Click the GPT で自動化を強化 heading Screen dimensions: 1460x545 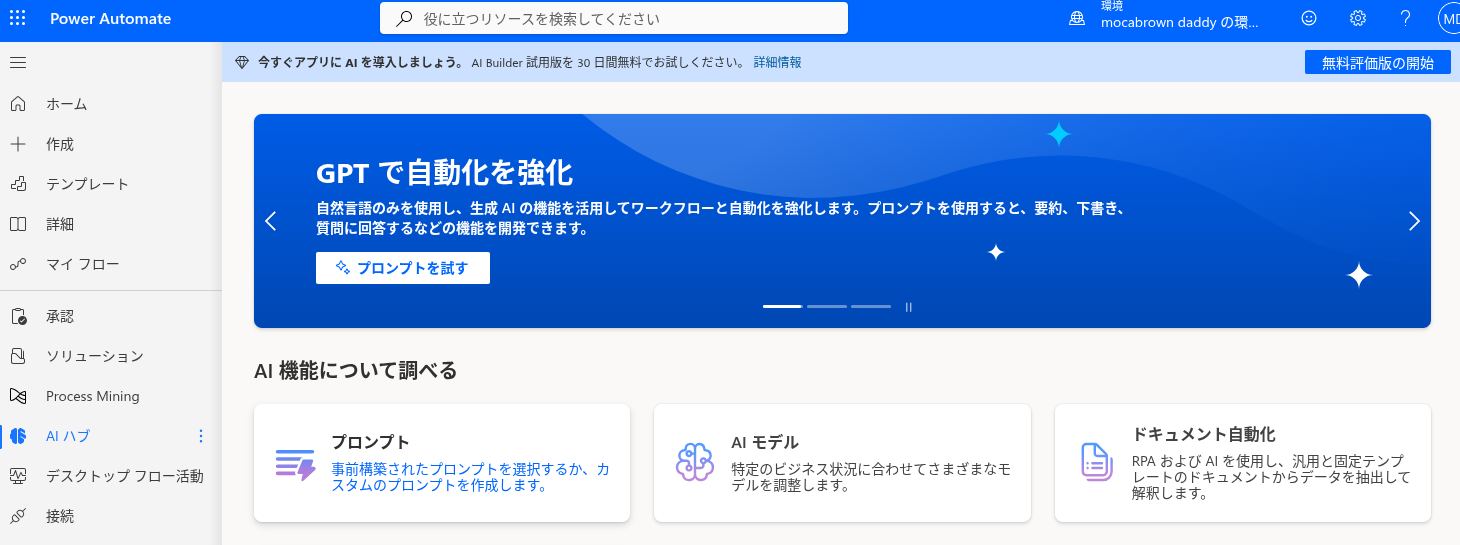pyautogui.click(x=444, y=173)
